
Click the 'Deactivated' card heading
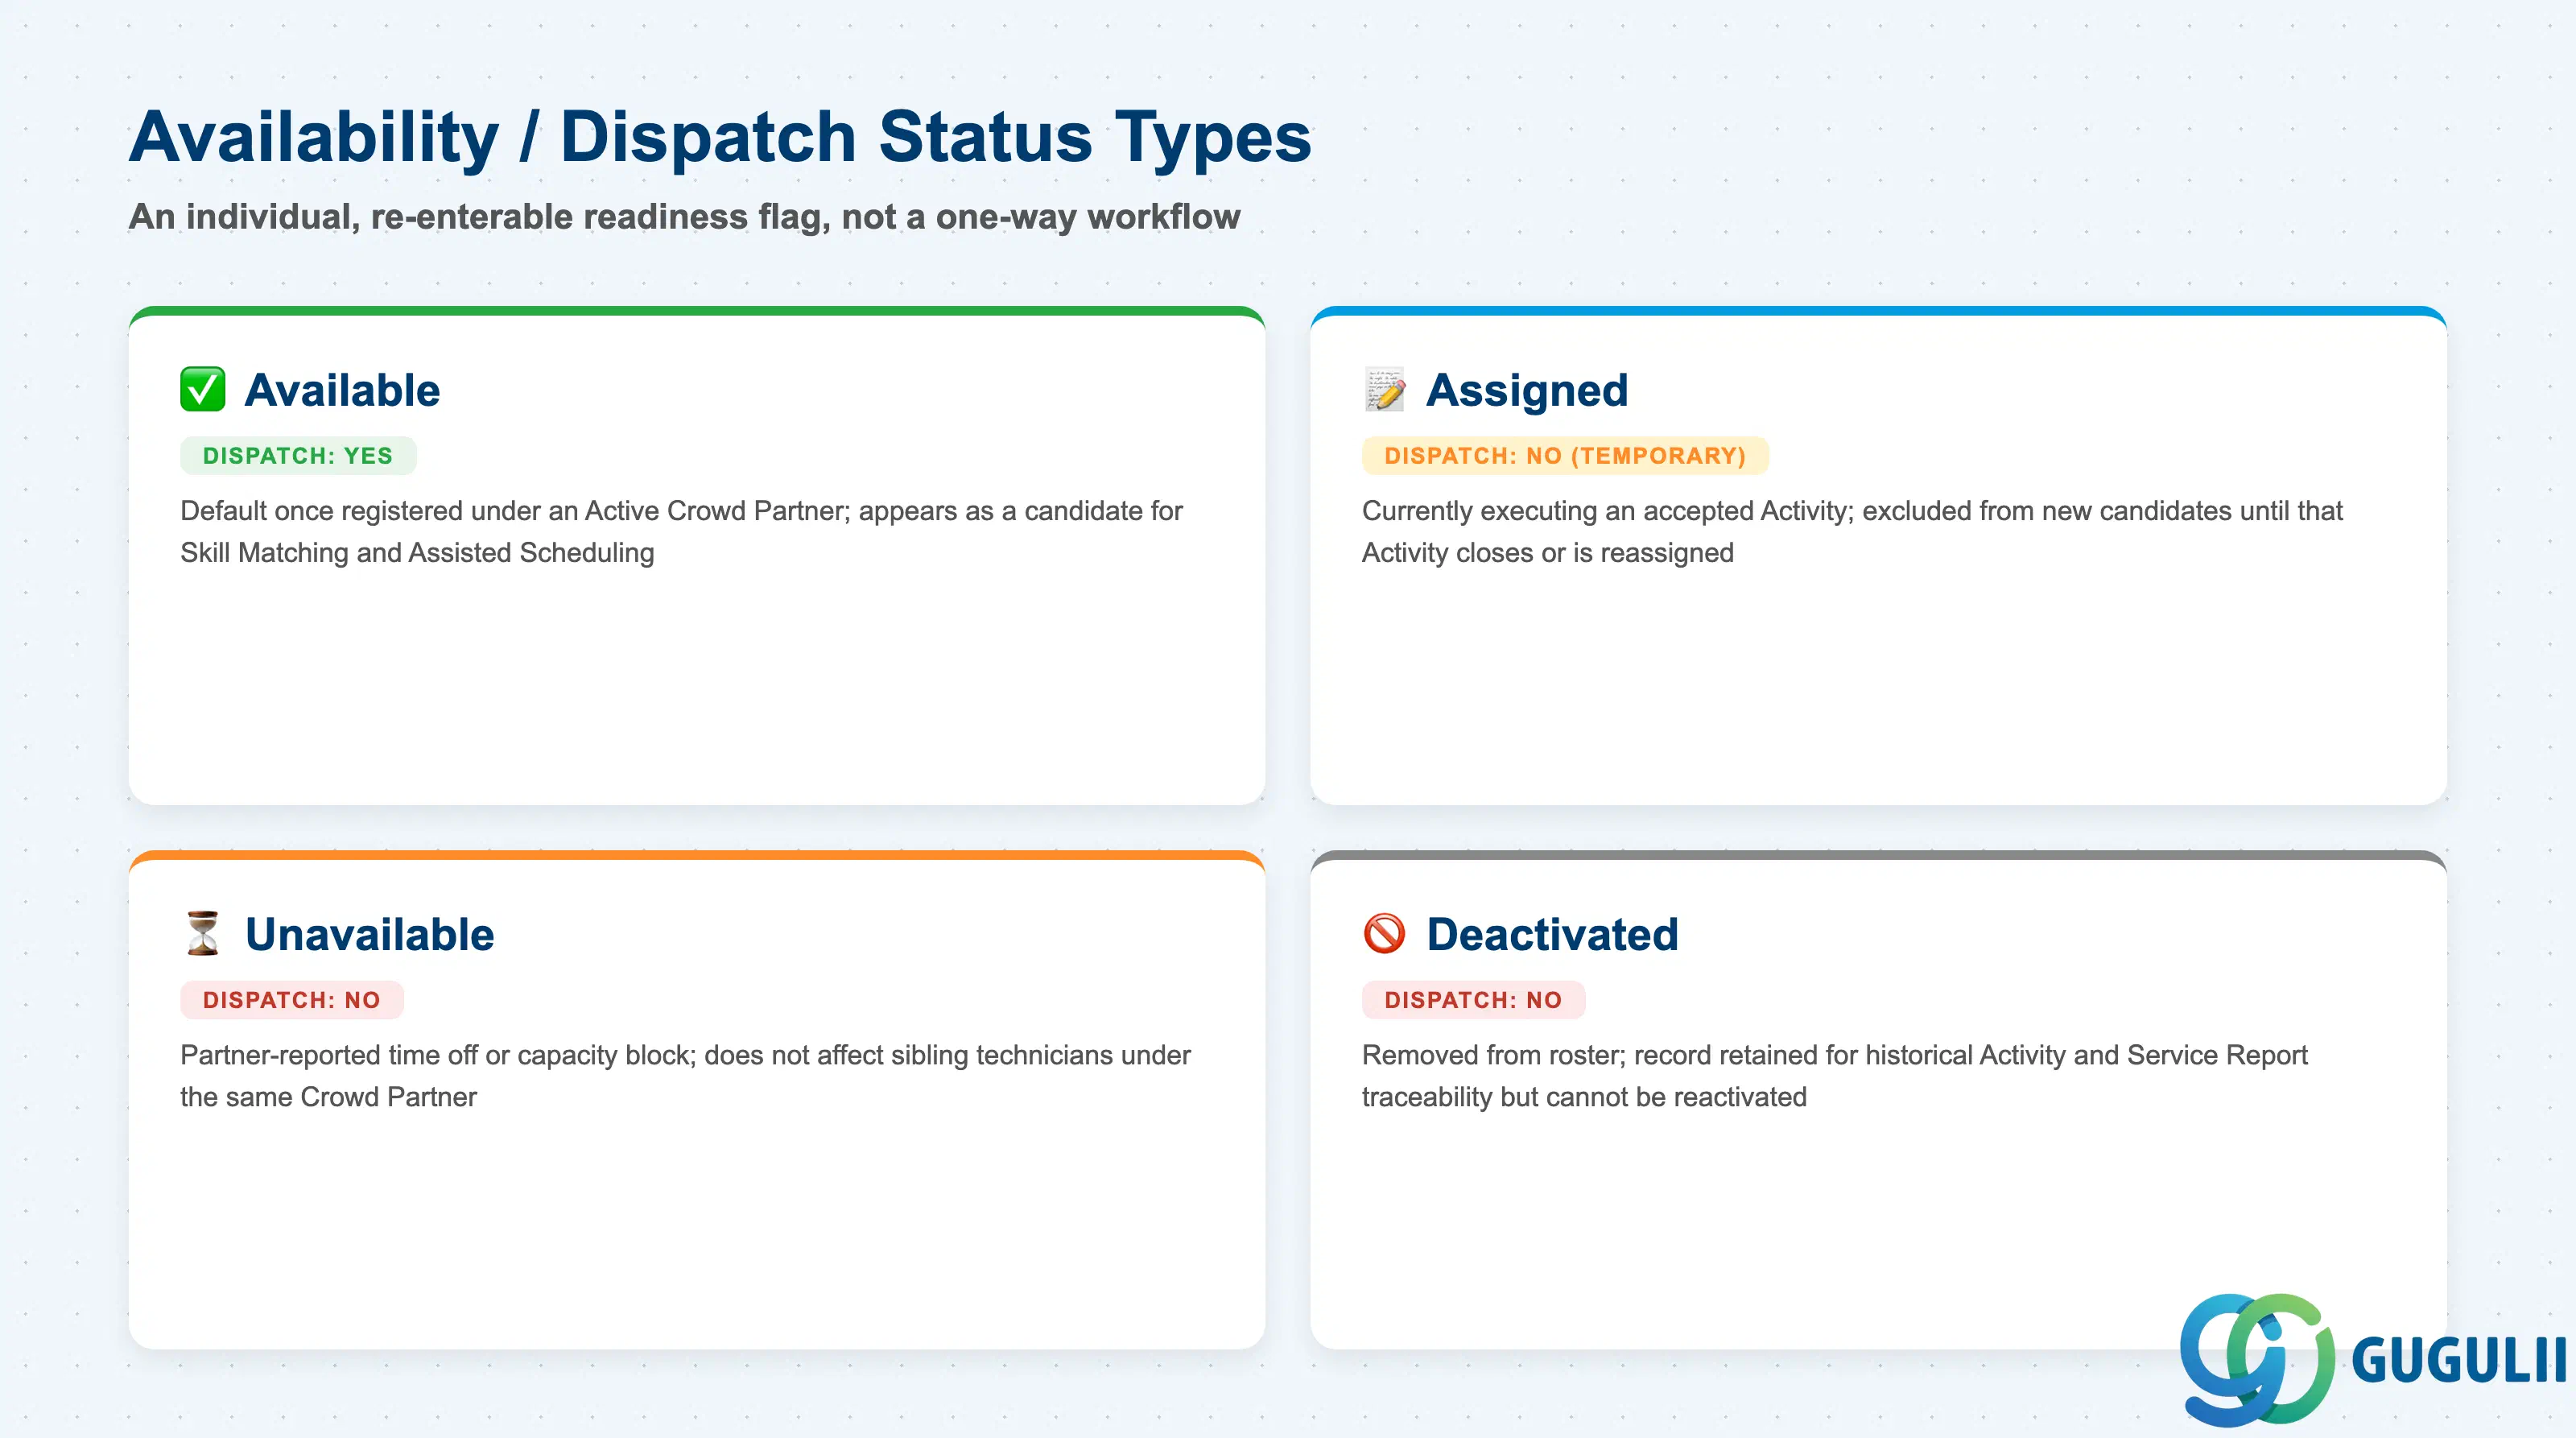[1552, 934]
